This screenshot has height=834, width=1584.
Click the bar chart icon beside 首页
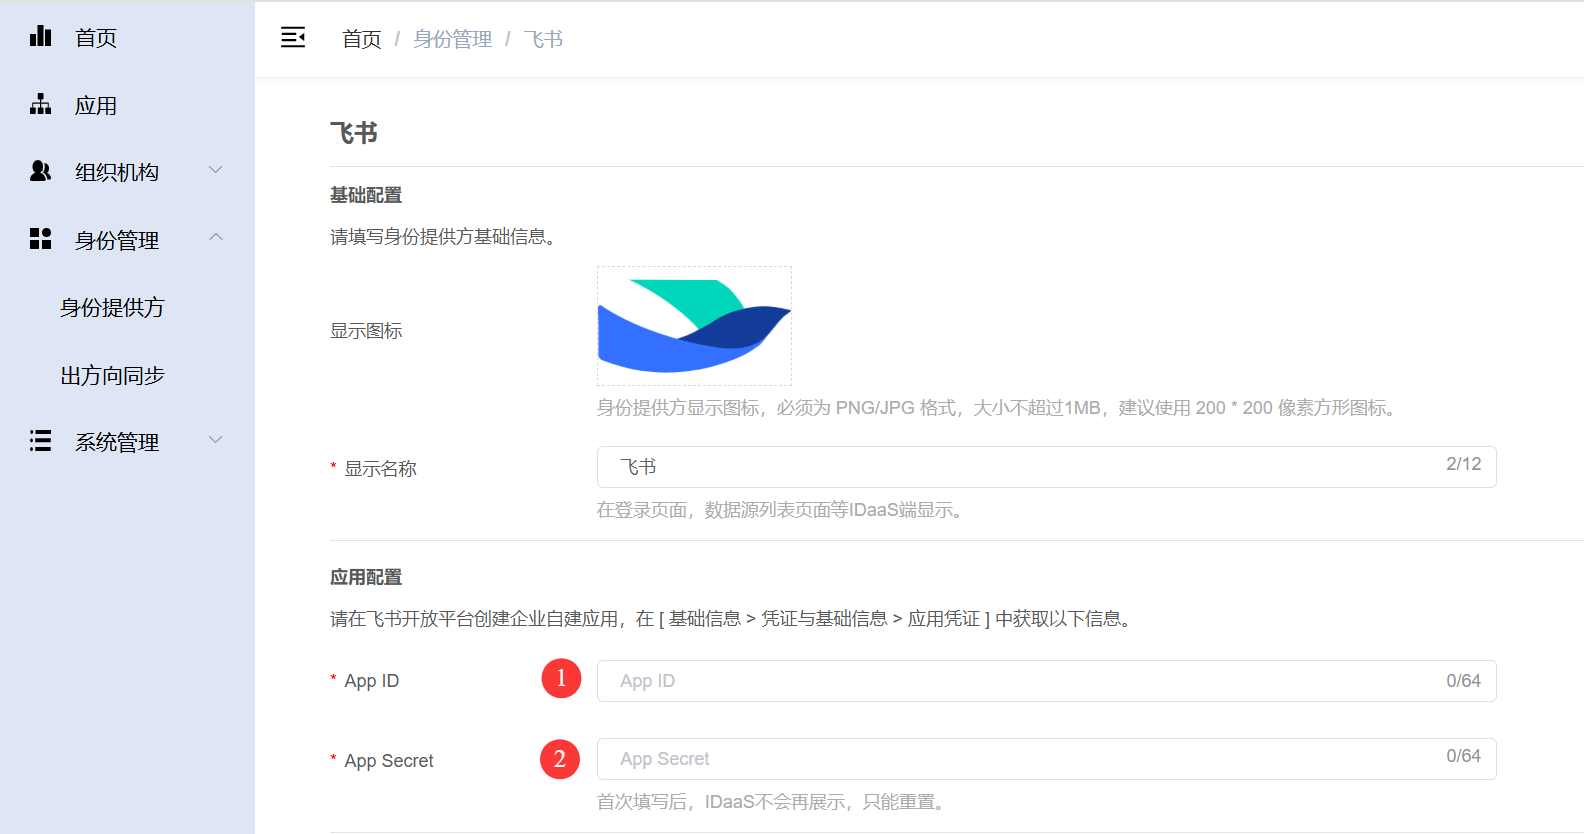[x=40, y=37]
